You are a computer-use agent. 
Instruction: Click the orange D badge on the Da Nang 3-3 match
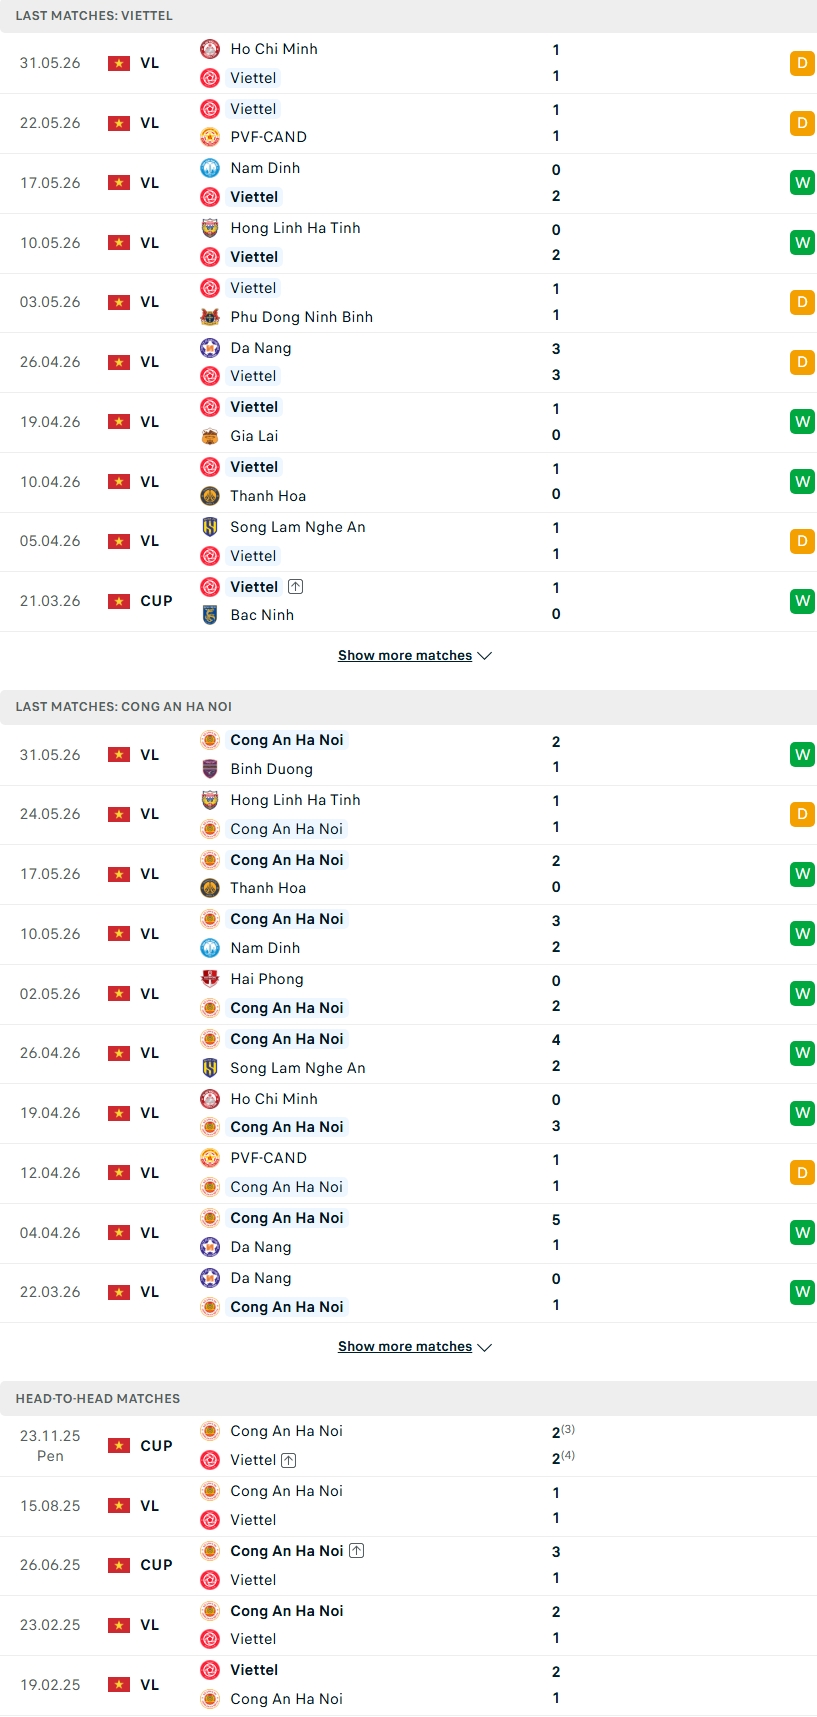point(802,362)
